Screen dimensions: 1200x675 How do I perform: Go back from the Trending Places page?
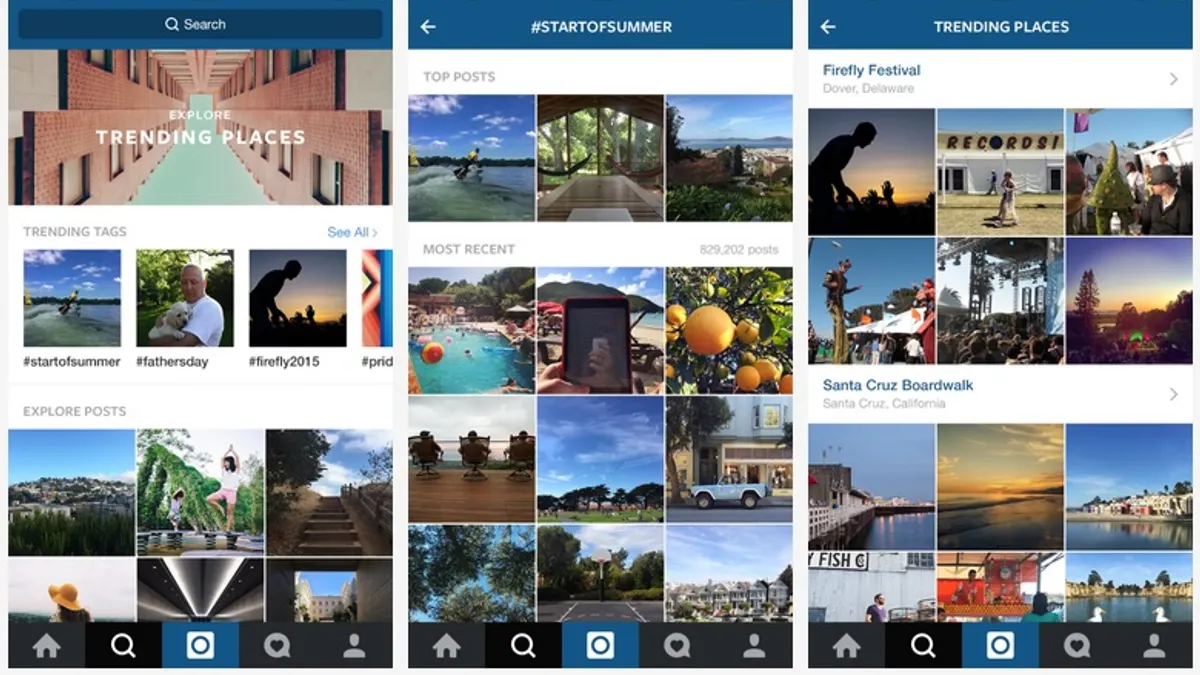(x=828, y=27)
